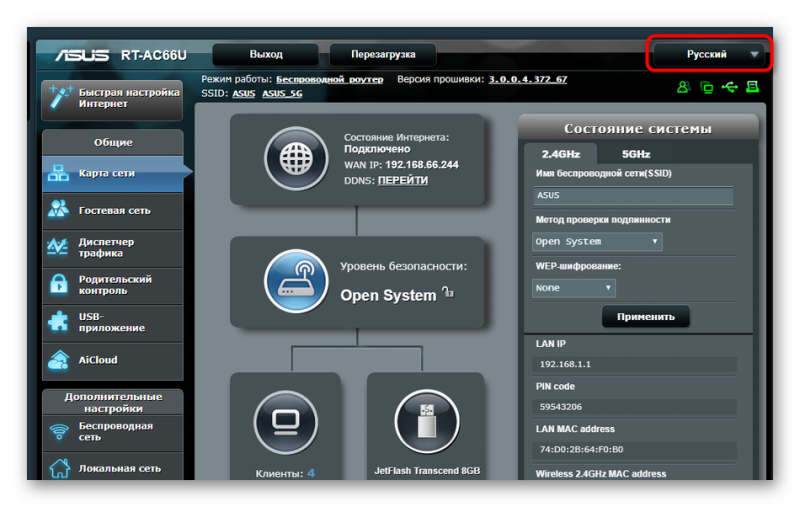The image size is (800, 507).
Task: Click the Применить apply button
Action: (x=646, y=317)
